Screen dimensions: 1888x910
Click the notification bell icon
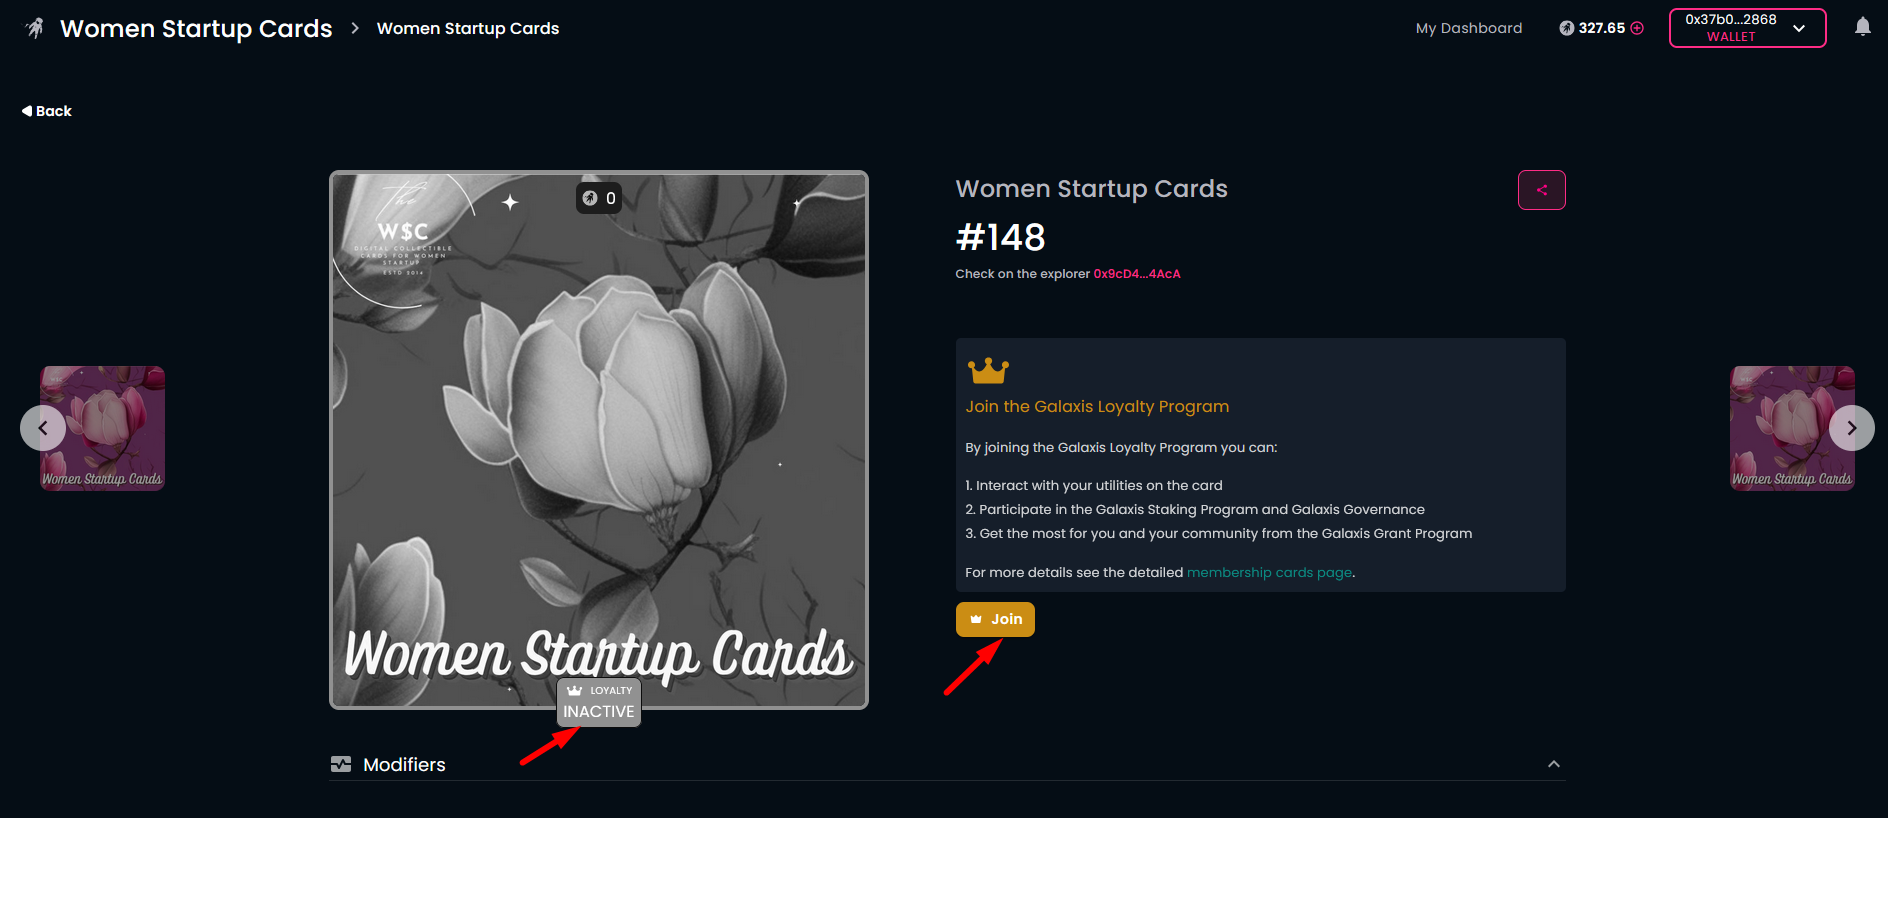coord(1862,27)
